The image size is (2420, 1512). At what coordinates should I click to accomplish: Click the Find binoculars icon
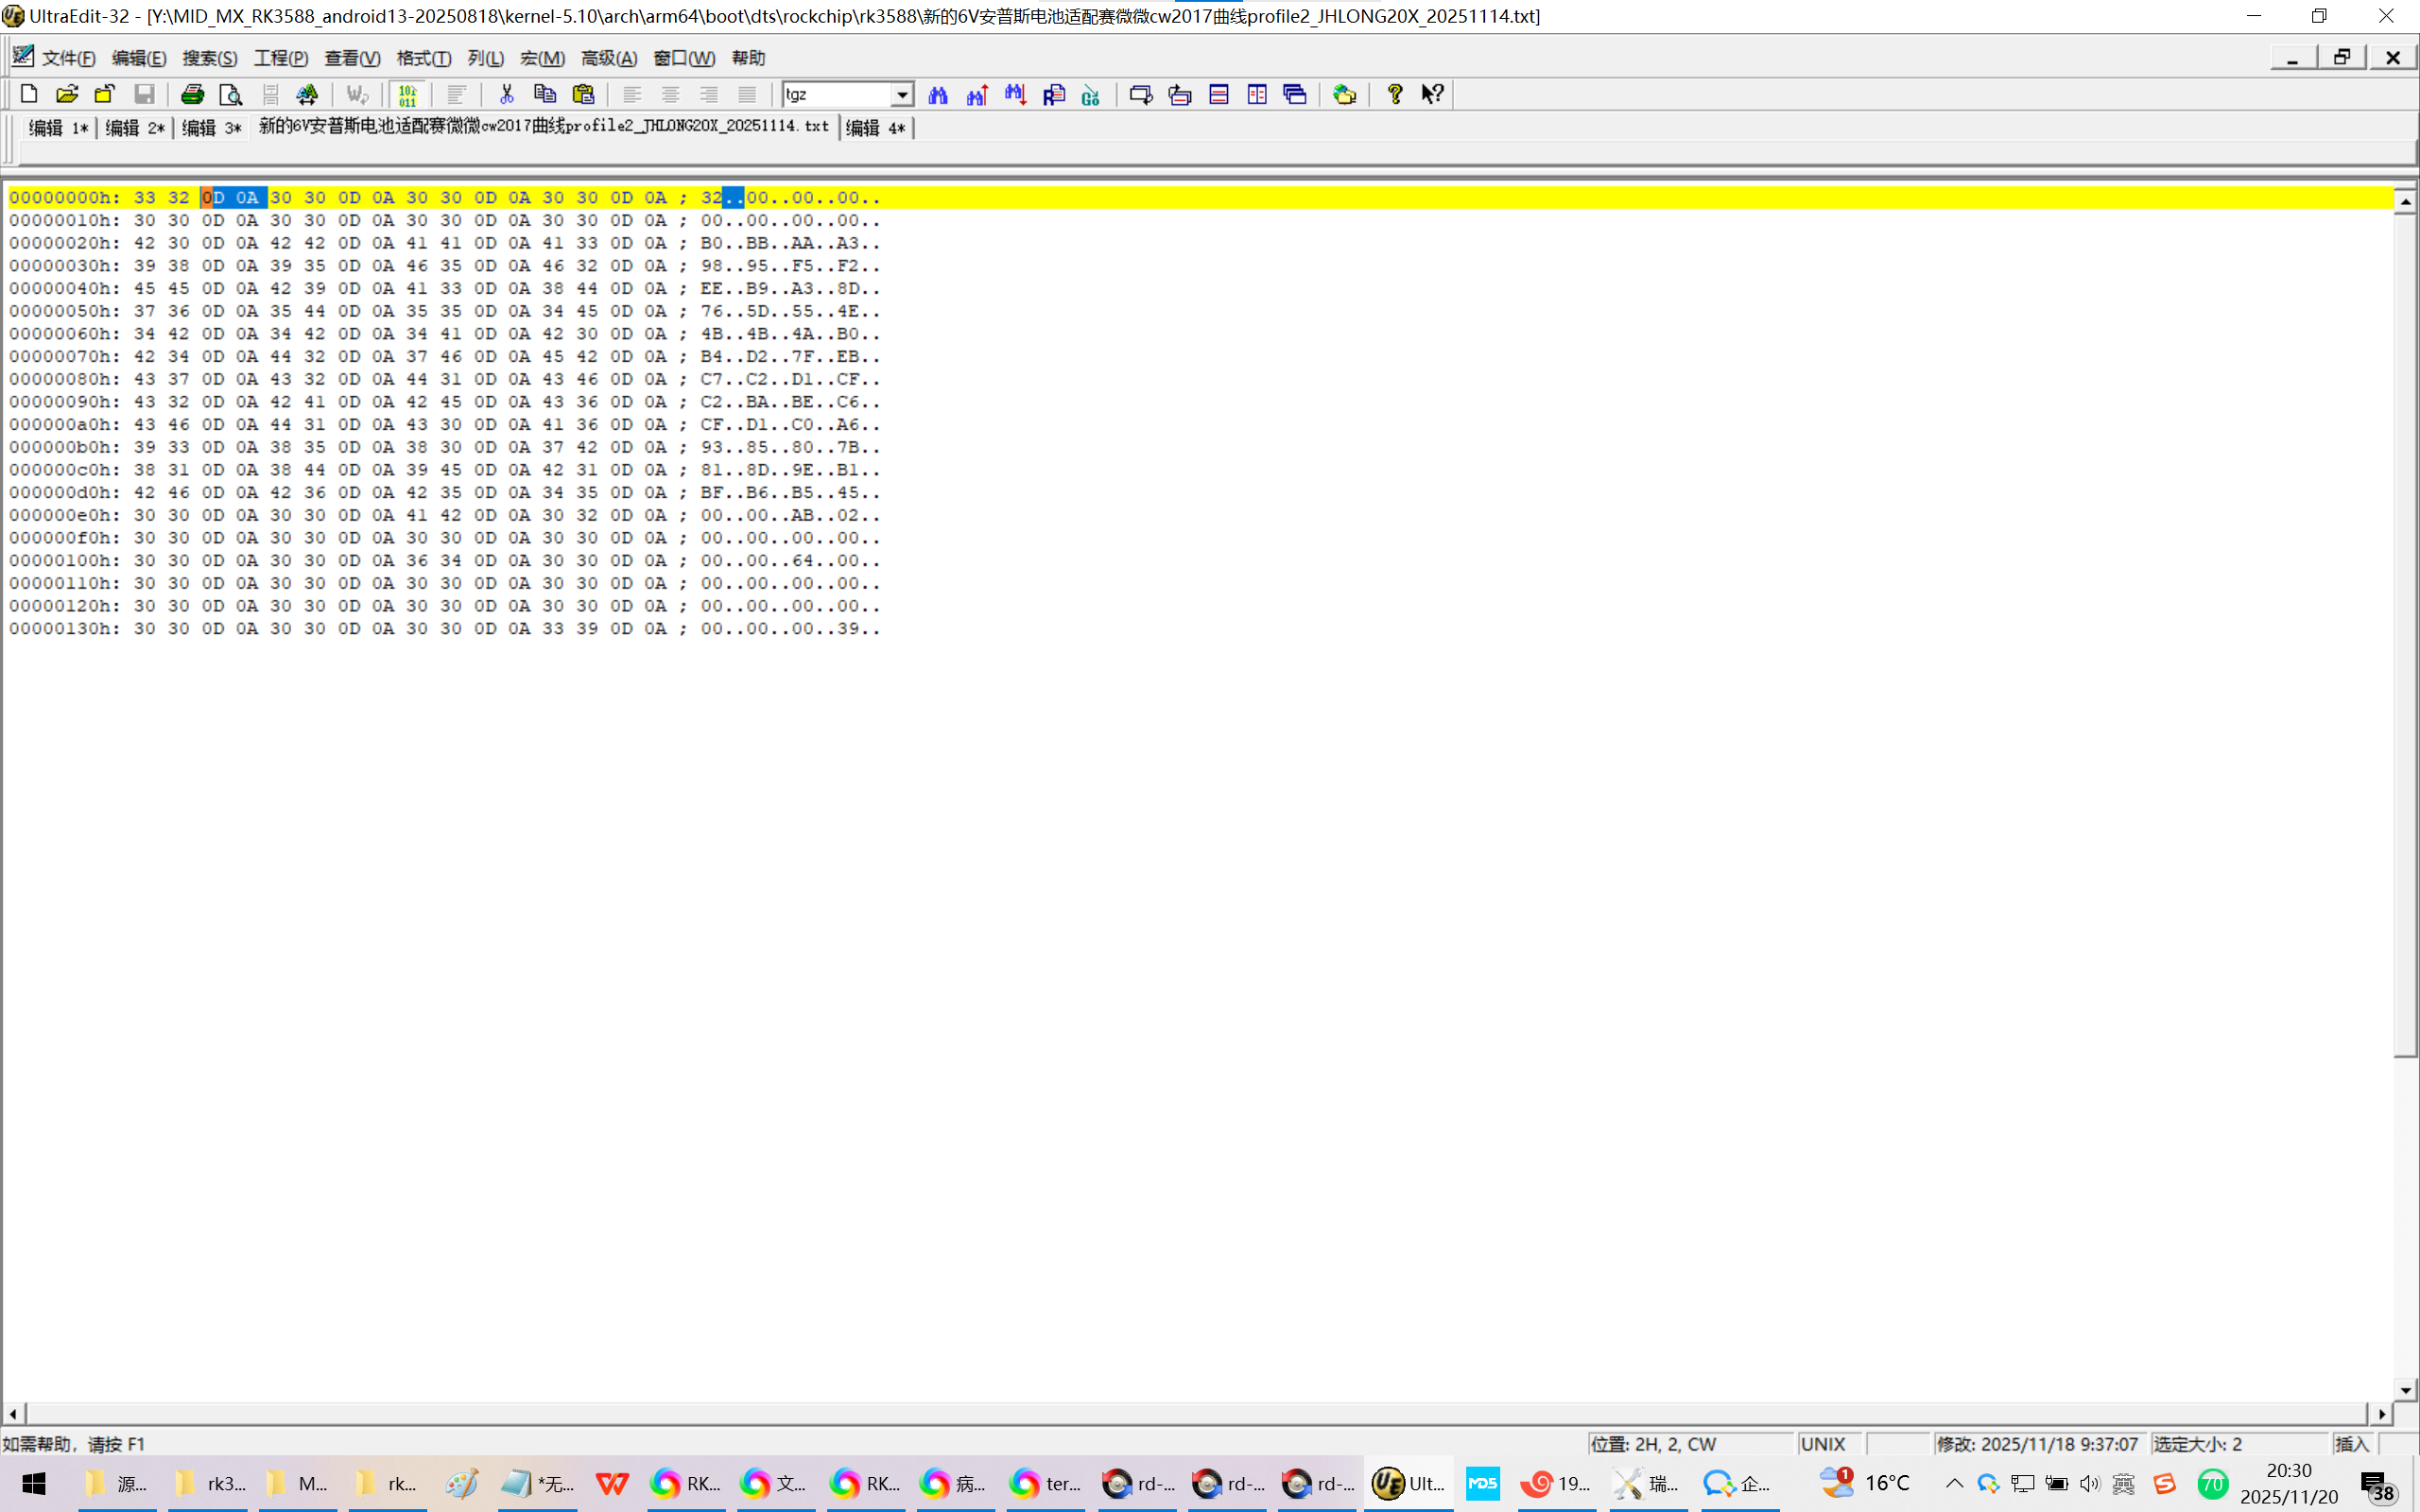click(x=938, y=94)
